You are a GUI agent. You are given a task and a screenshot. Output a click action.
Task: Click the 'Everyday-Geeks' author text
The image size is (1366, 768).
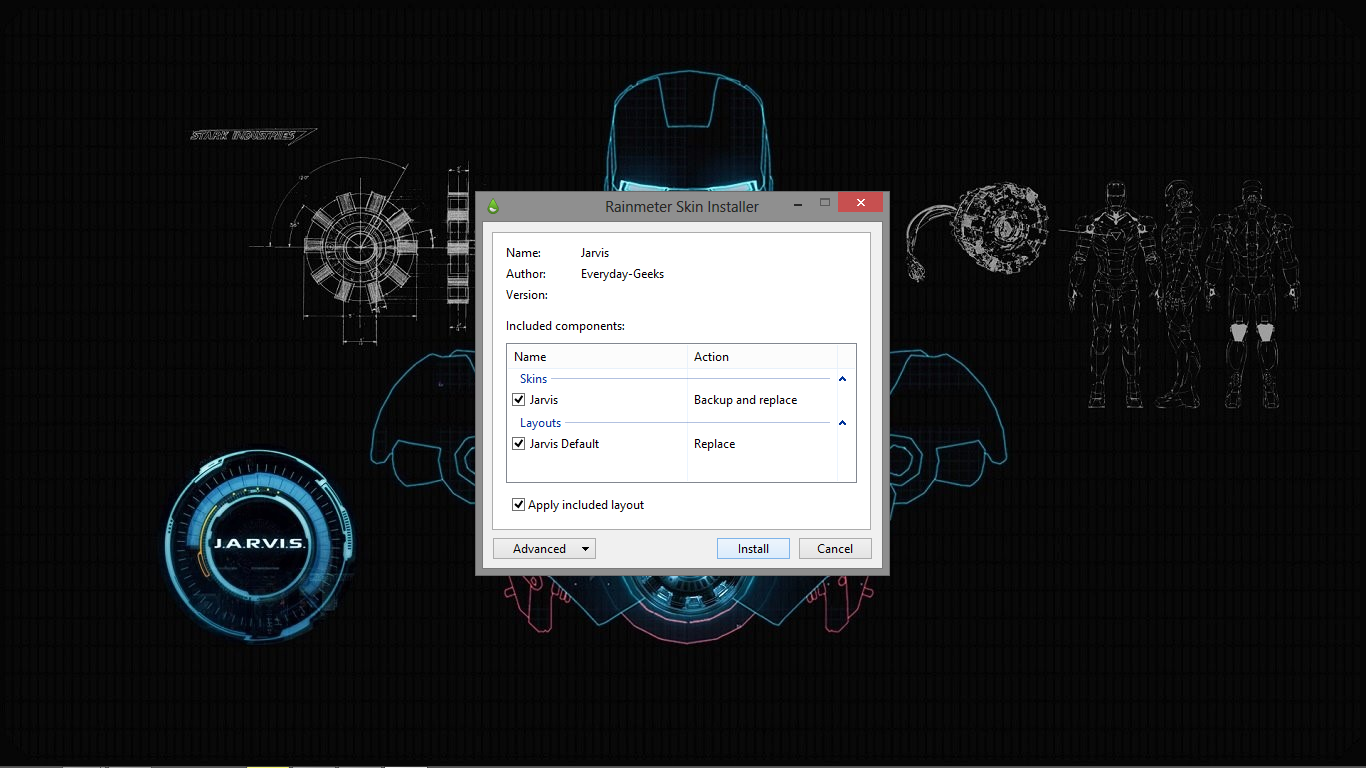click(622, 274)
